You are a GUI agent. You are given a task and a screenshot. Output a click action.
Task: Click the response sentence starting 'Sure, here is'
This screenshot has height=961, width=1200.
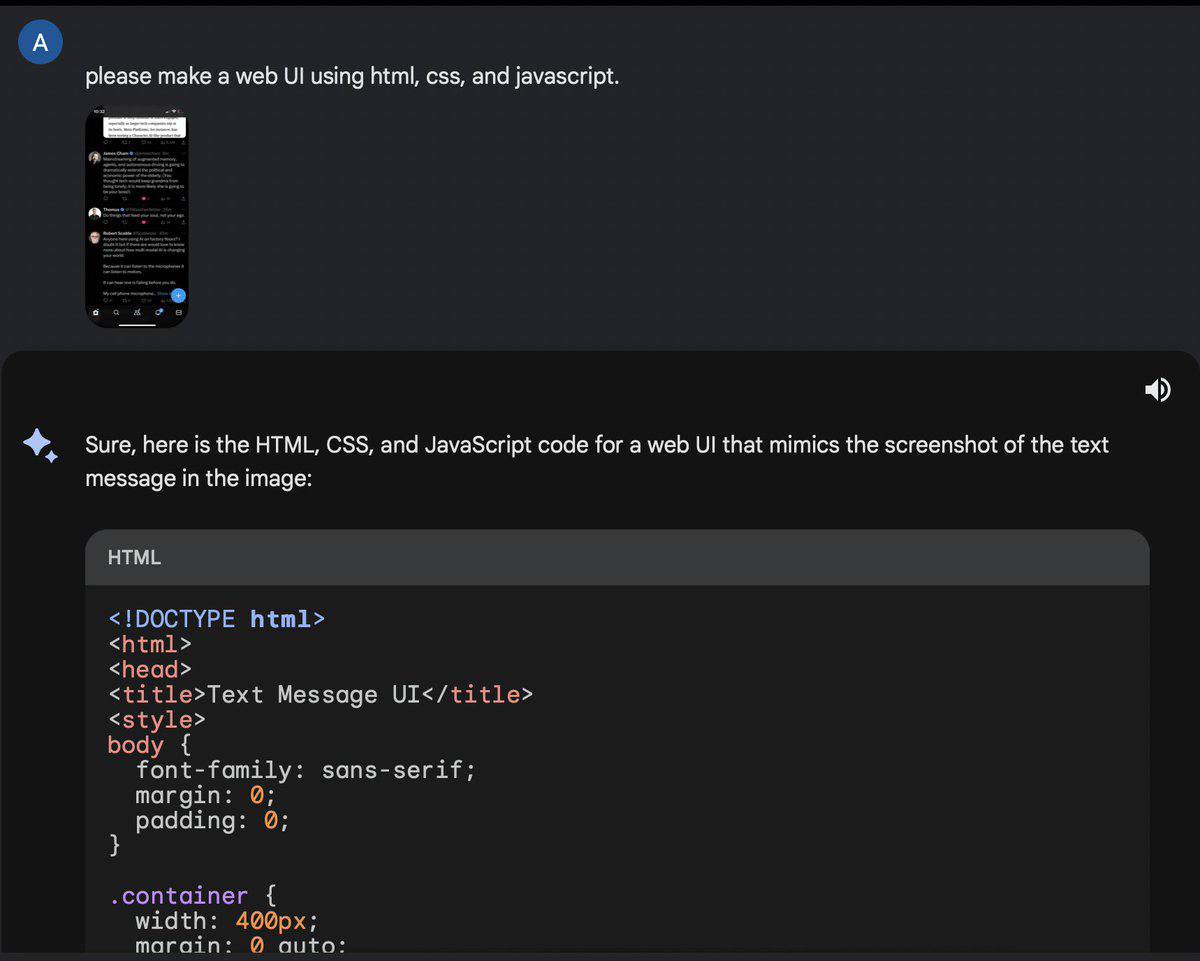597,461
